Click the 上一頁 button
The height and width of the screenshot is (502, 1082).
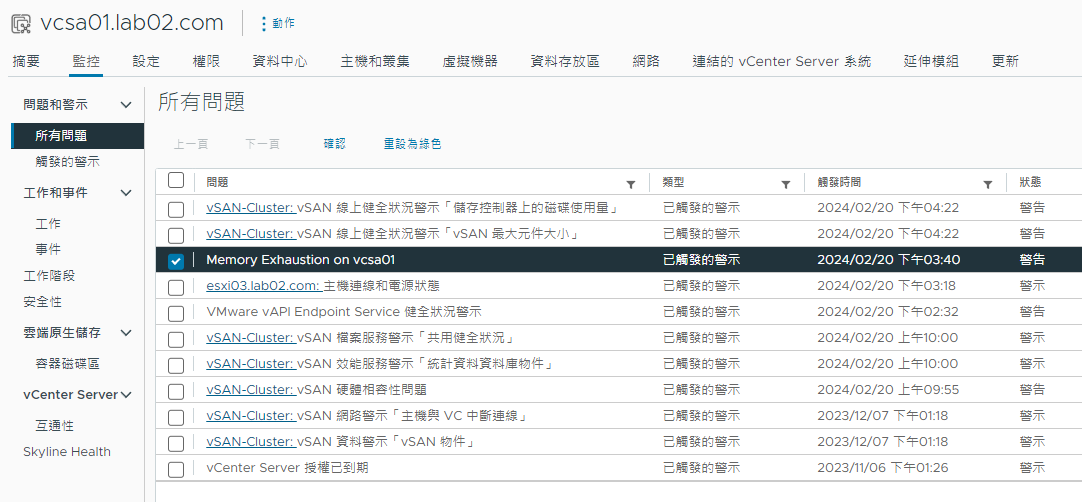click(x=190, y=144)
